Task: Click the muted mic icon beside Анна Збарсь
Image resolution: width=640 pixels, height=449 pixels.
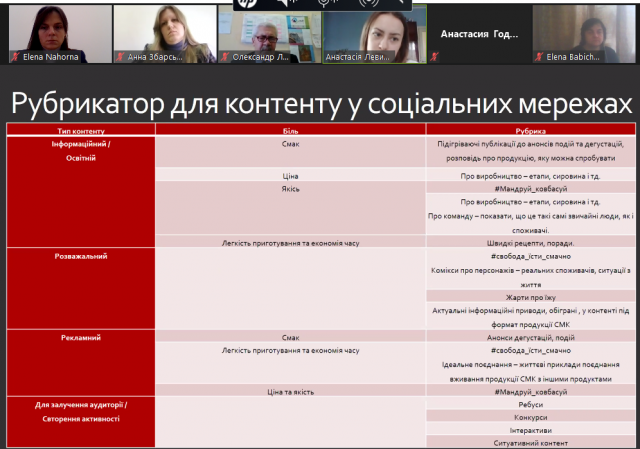Action: pyautogui.click(x=120, y=57)
